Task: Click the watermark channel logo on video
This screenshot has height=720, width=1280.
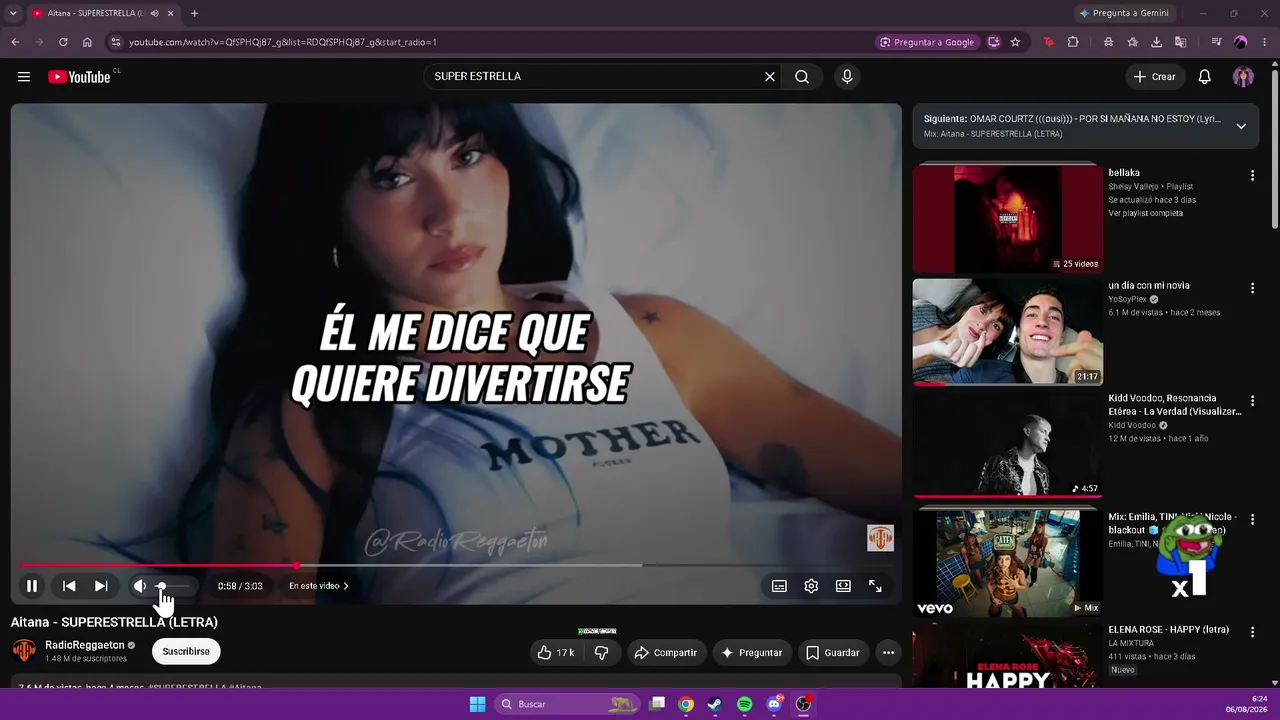Action: click(880, 538)
